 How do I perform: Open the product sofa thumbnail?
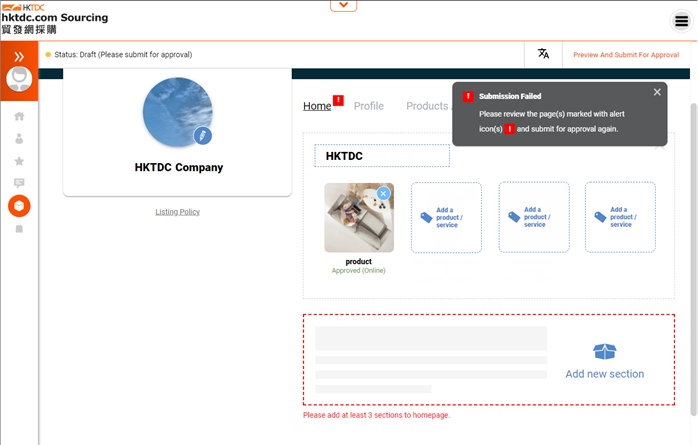coord(359,218)
